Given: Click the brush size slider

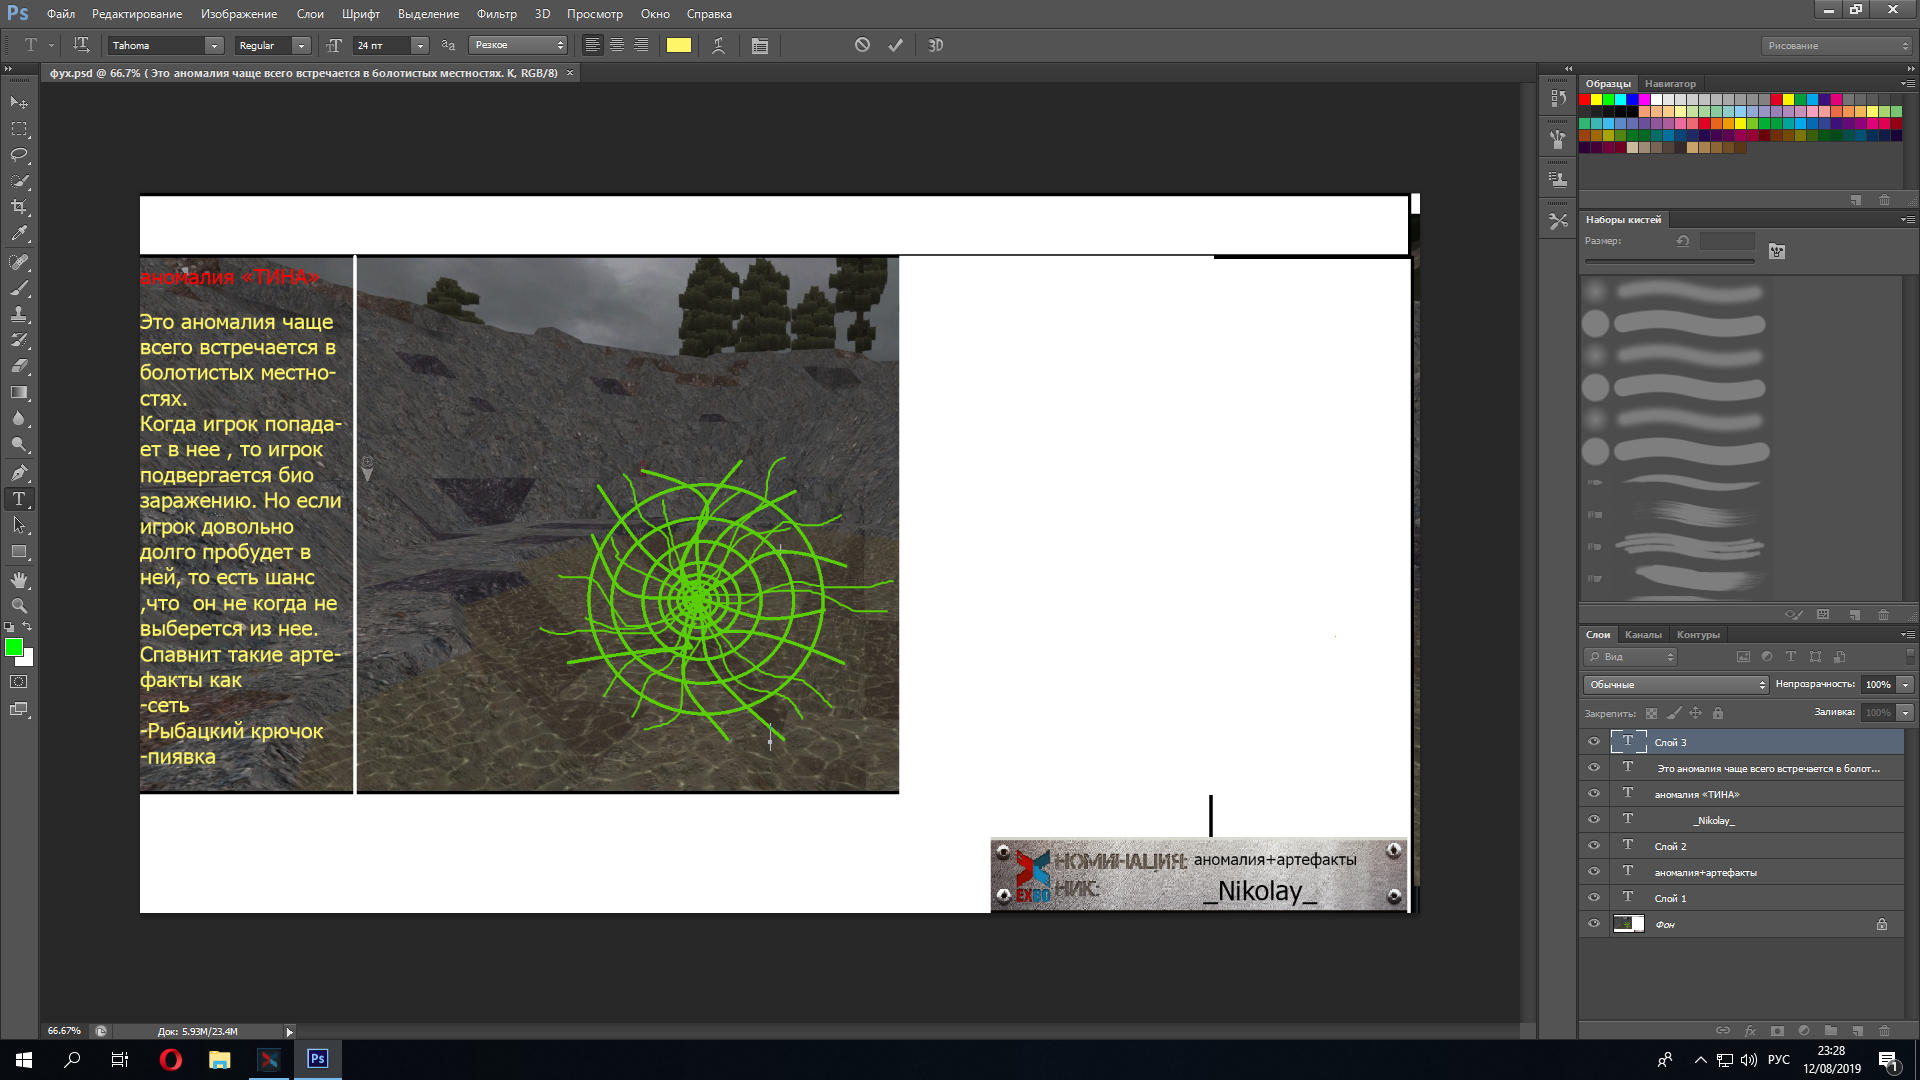Looking at the screenshot, I should click(x=1669, y=261).
